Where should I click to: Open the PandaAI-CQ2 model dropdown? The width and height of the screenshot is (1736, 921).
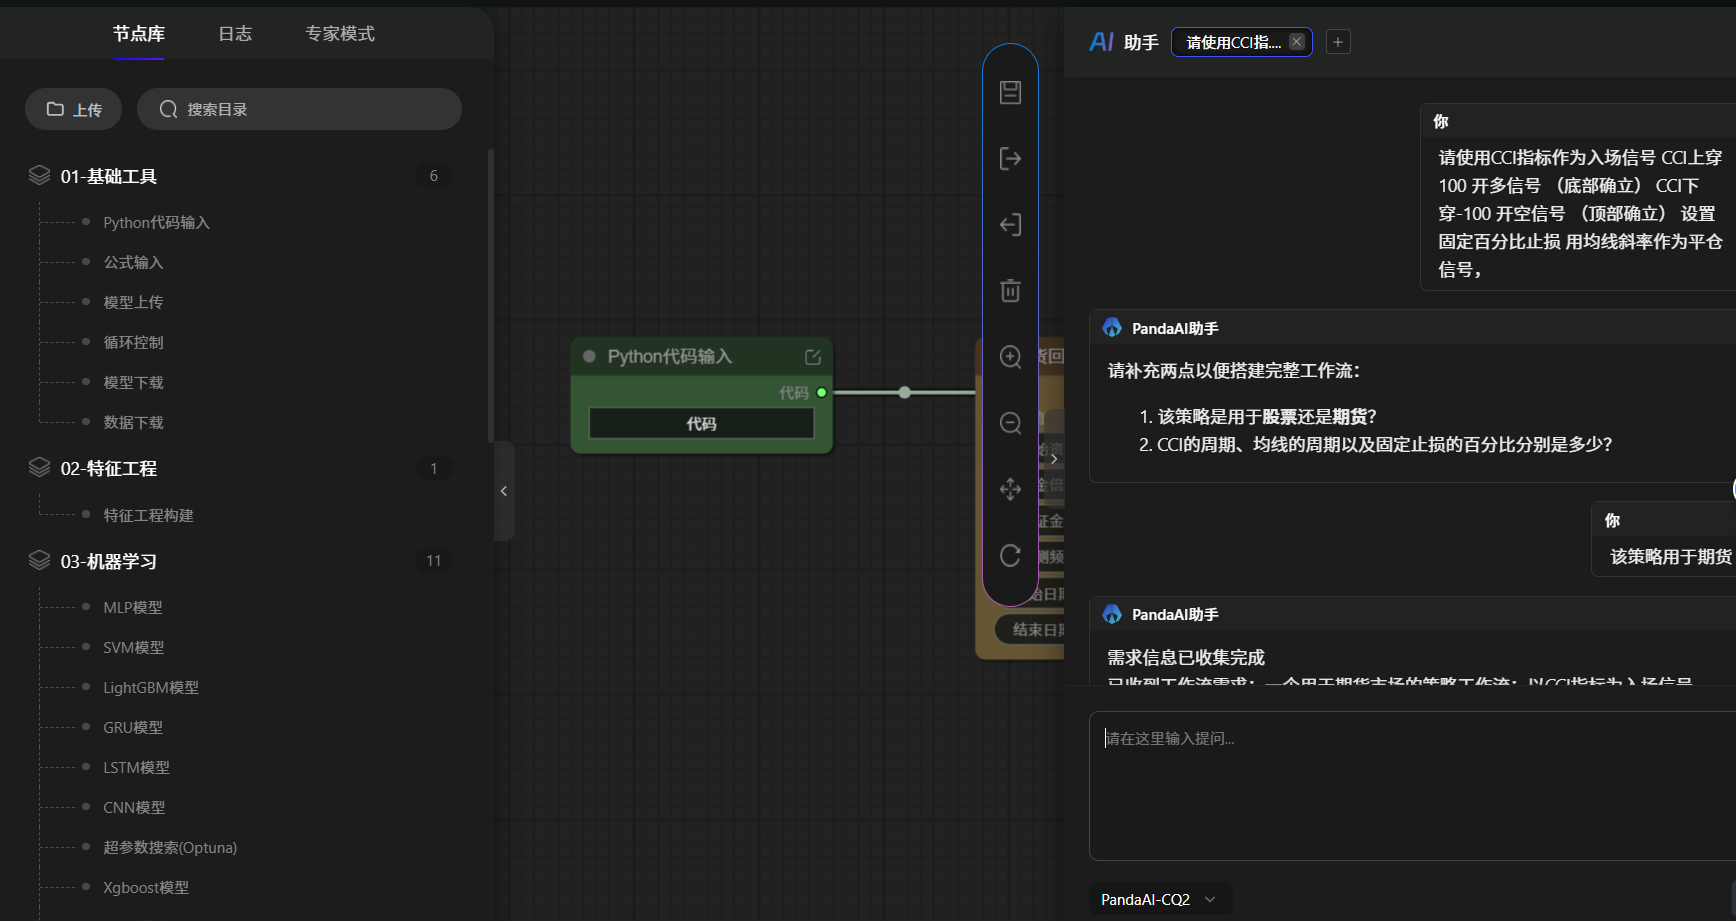pyautogui.click(x=1160, y=899)
